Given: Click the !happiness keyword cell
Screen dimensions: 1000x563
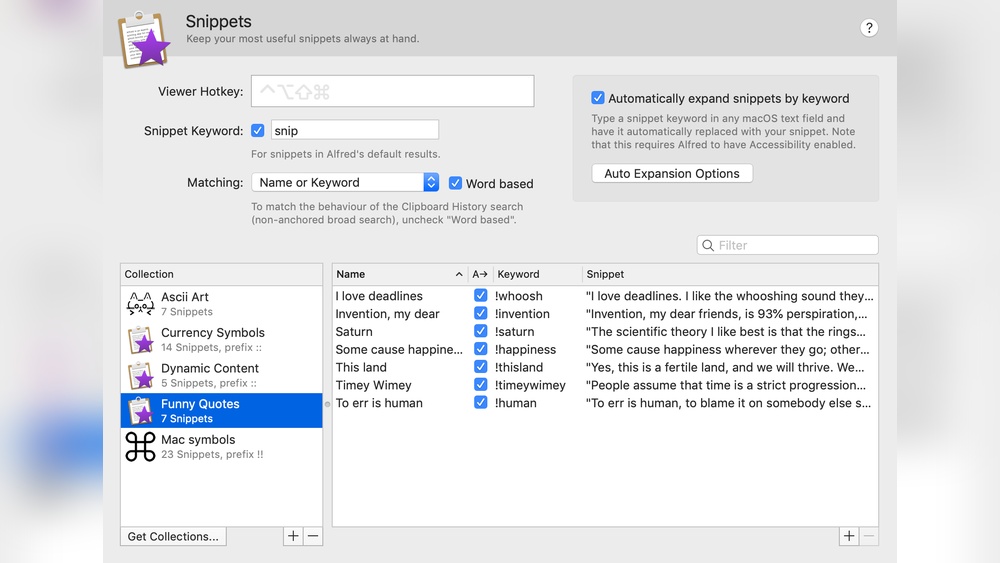Looking at the screenshot, I should click(x=525, y=349).
